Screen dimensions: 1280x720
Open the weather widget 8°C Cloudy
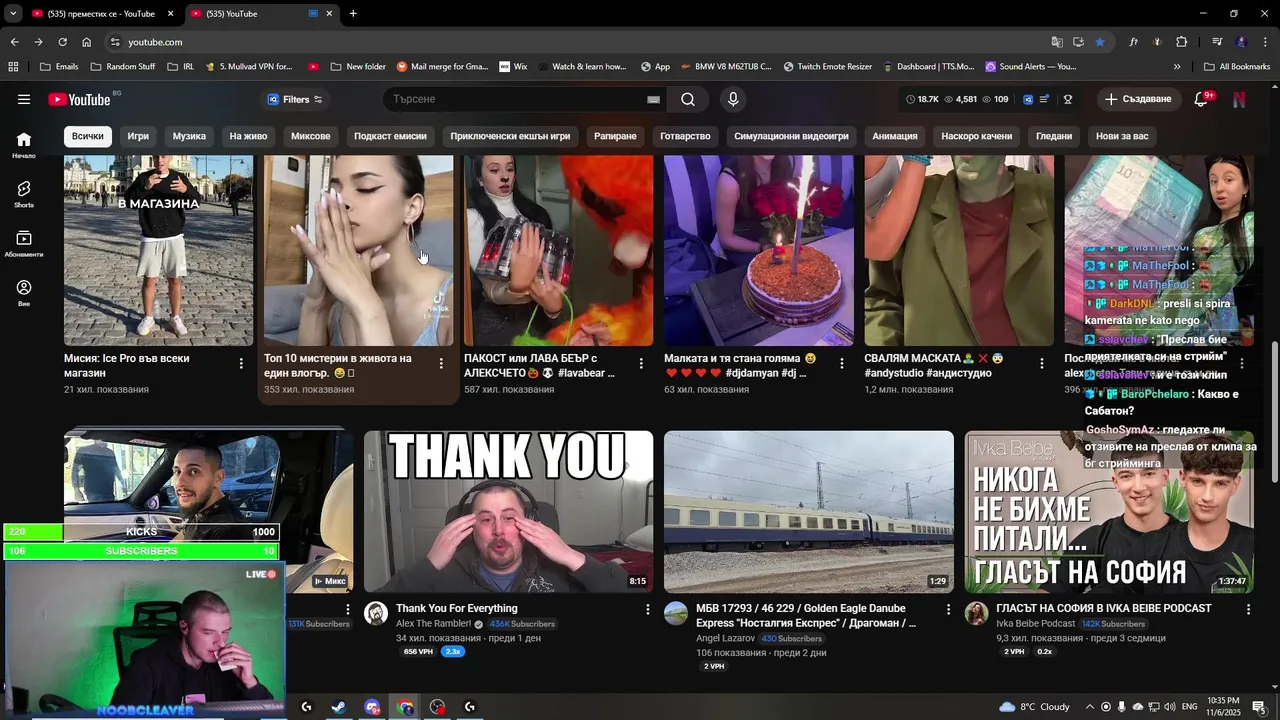point(1034,707)
